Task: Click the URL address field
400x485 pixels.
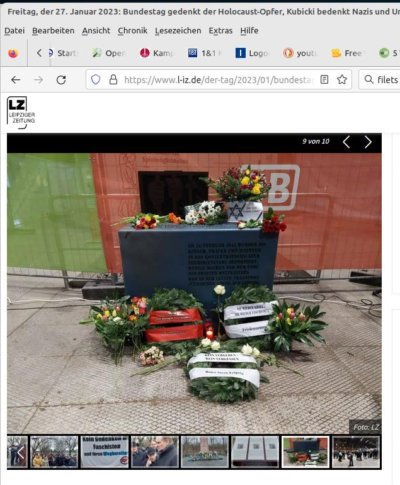Action: pos(218,80)
